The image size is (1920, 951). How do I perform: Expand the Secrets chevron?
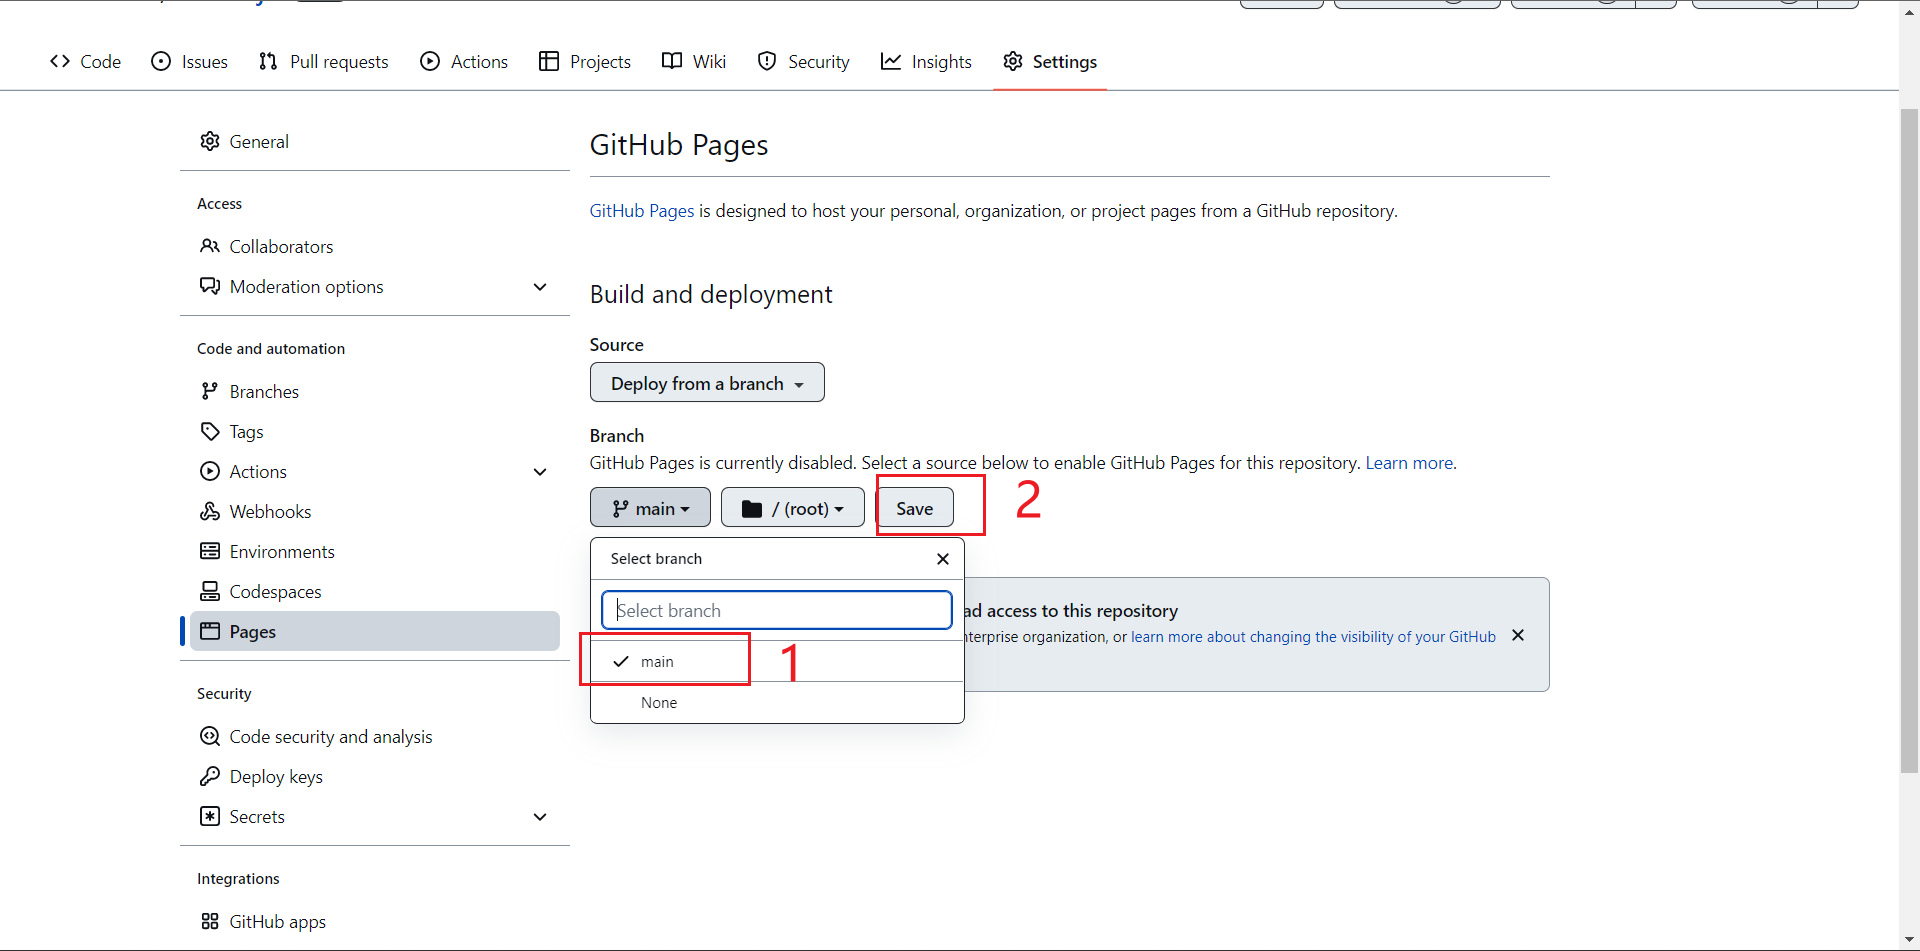(540, 817)
